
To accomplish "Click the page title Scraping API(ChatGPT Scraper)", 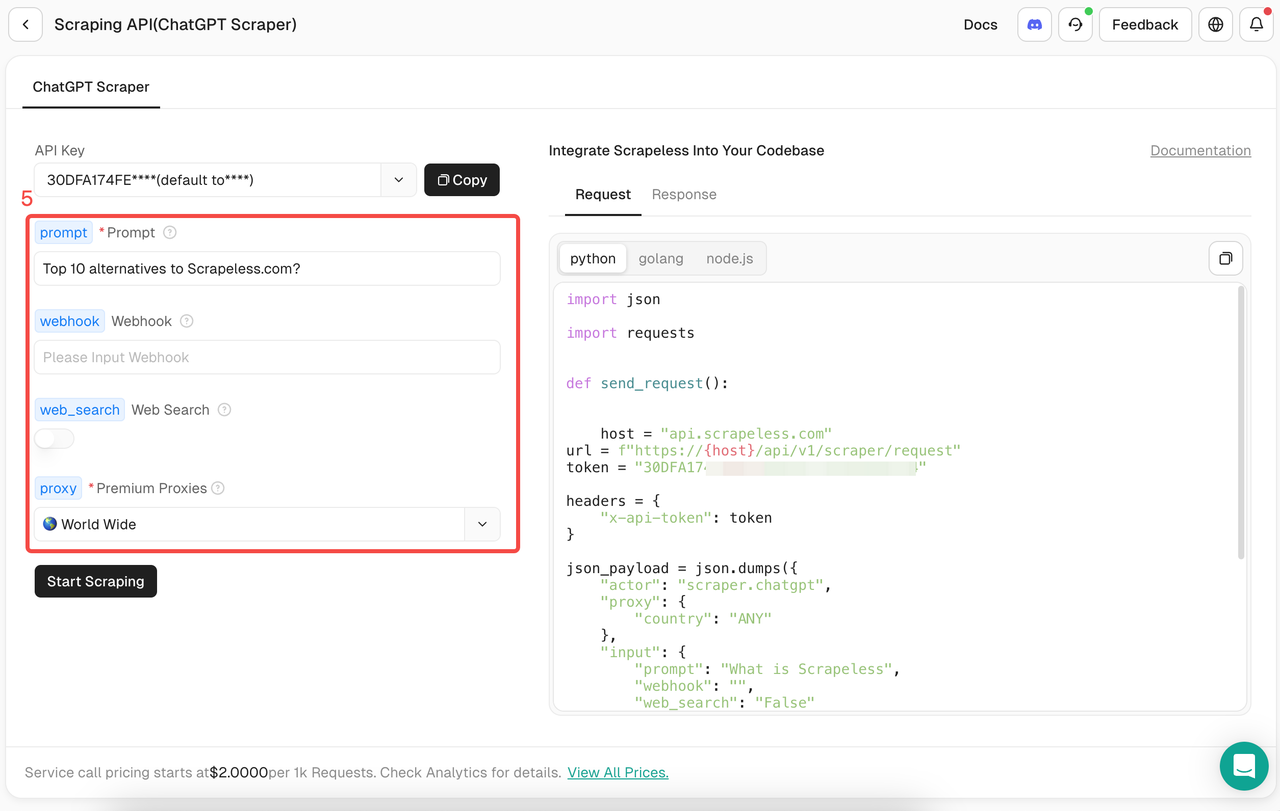I will coord(175,25).
